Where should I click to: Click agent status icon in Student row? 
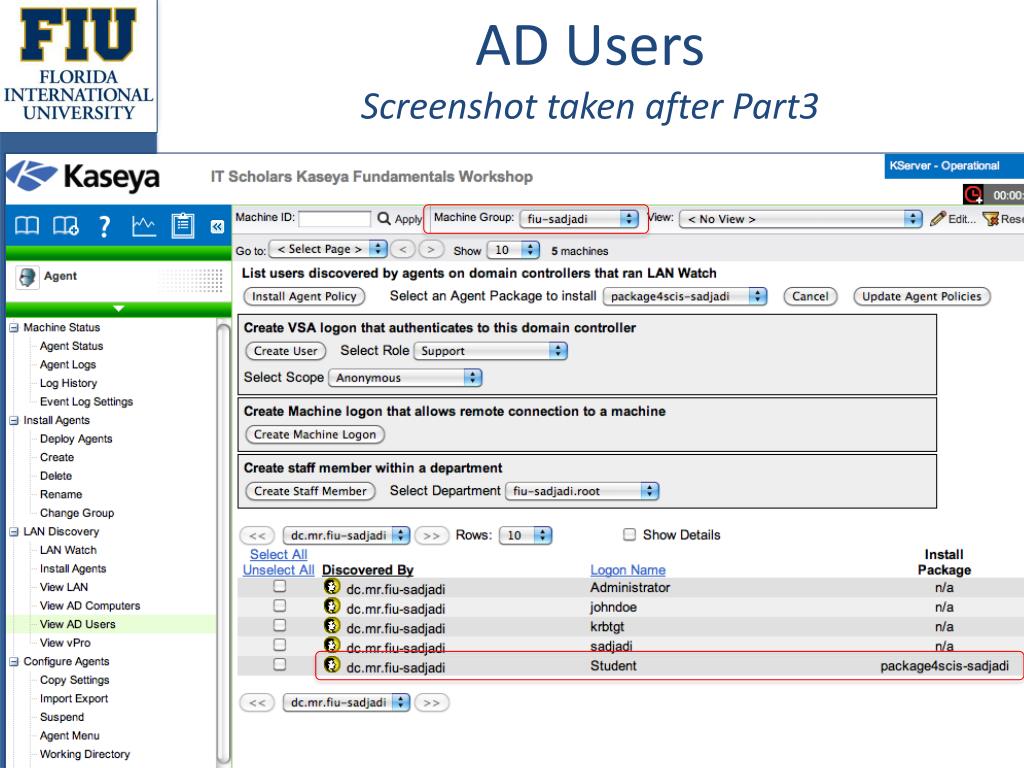332,665
